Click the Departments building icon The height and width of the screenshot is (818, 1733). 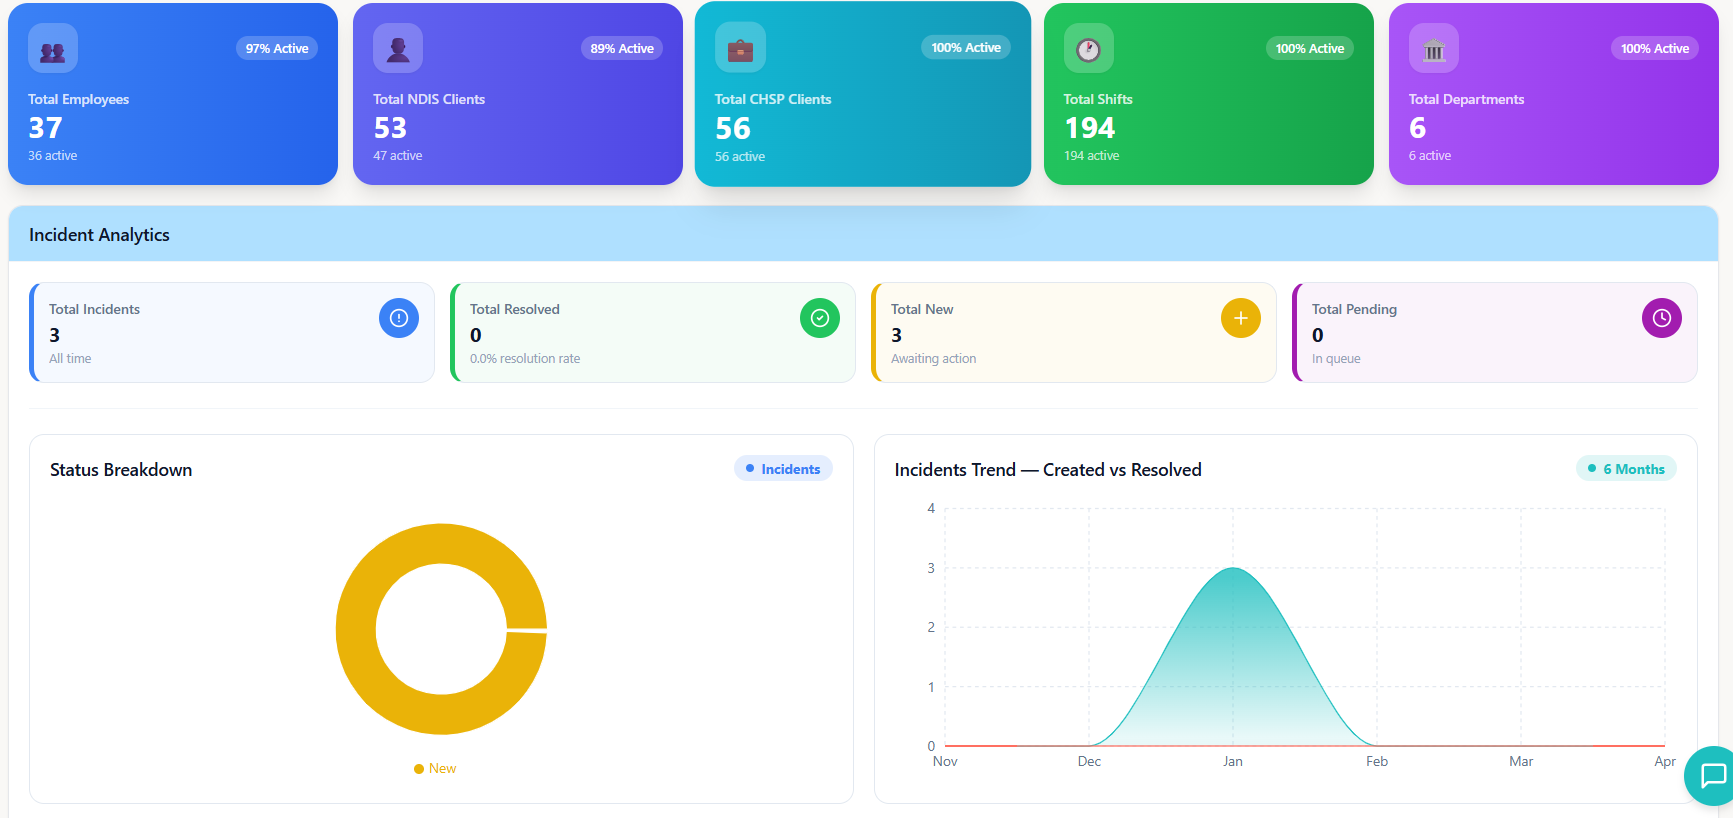pos(1434,48)
